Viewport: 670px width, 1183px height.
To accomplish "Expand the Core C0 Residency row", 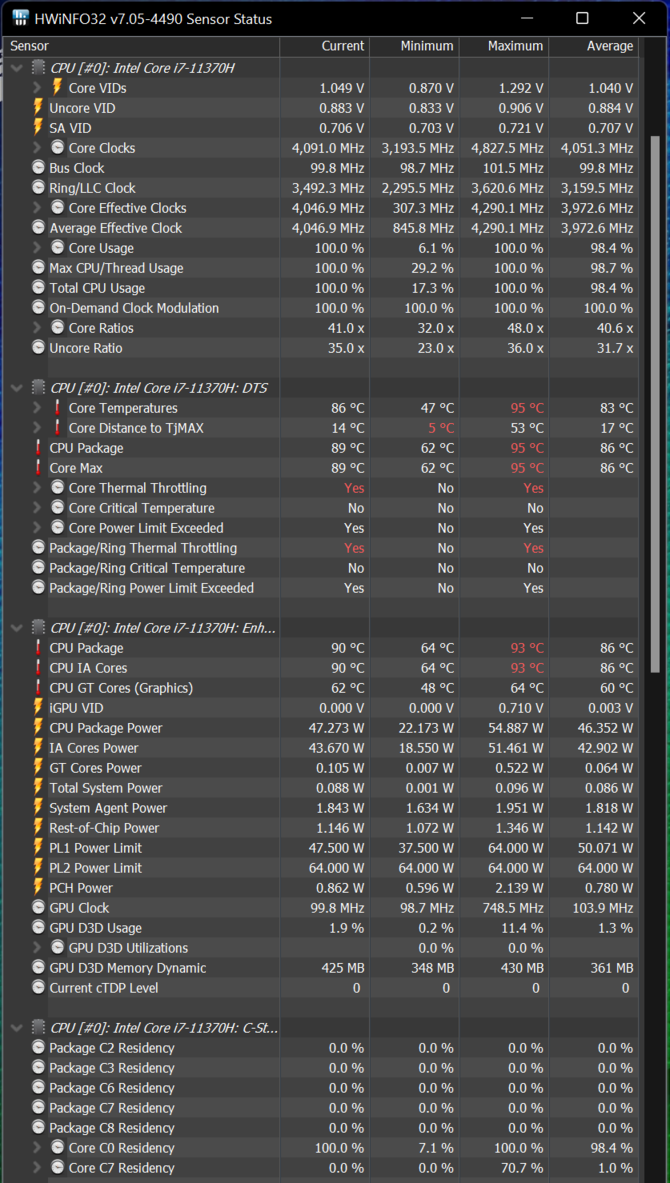I will click(x=37, y=1148).
